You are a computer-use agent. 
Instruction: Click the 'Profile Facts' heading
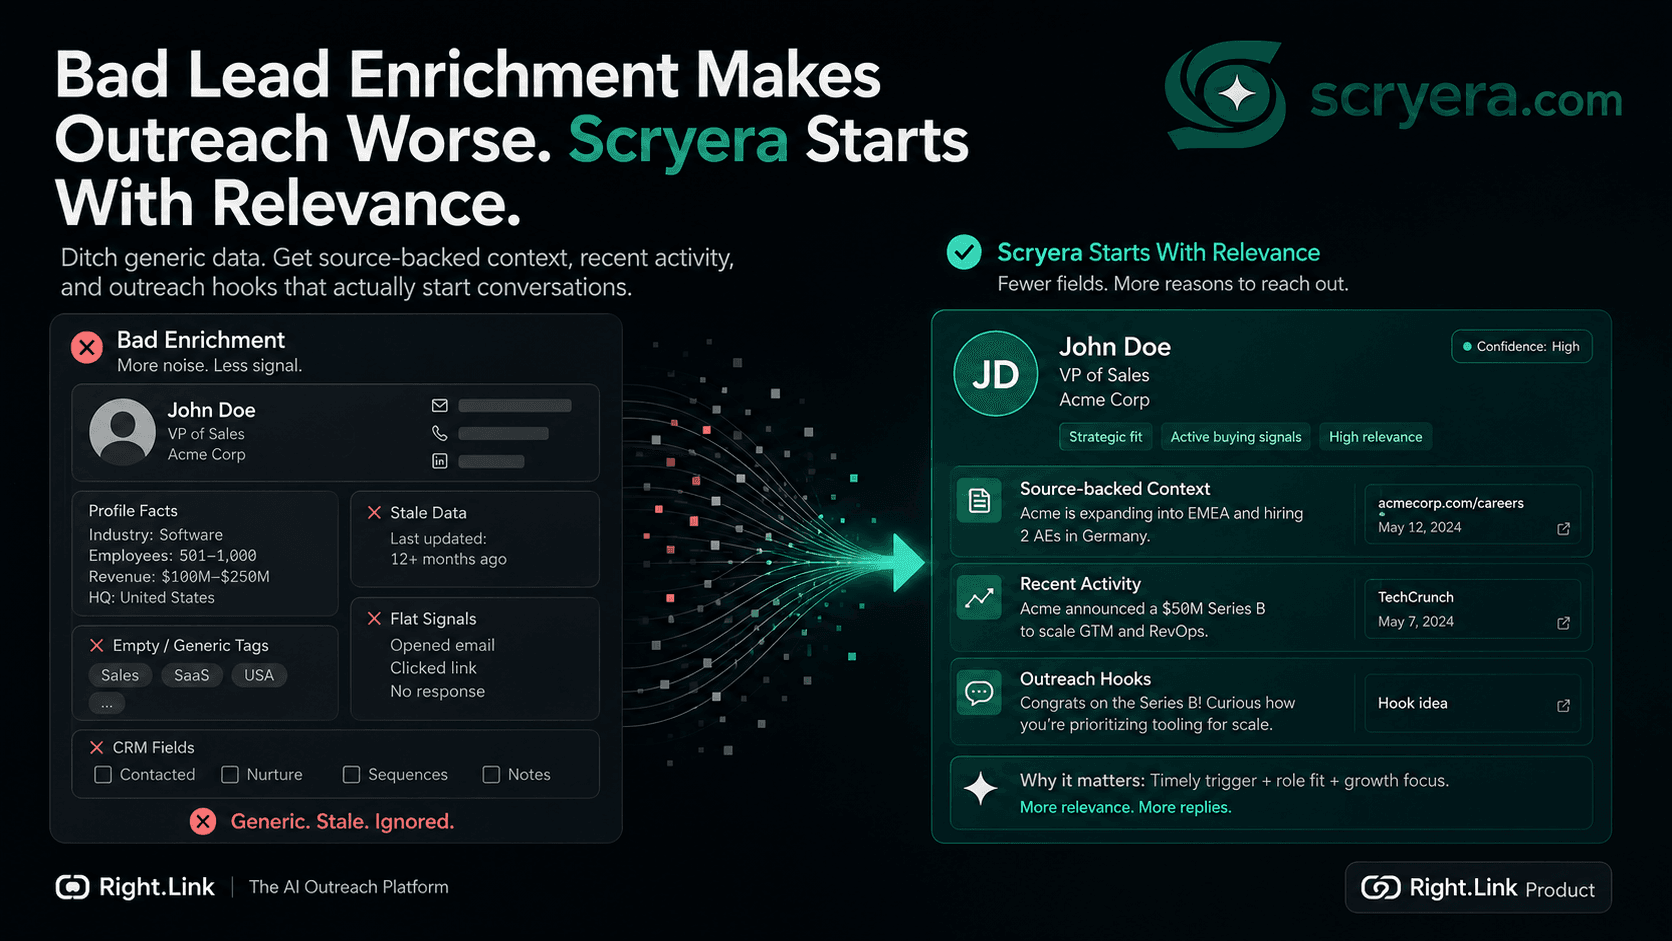click(x=132, y=511)
